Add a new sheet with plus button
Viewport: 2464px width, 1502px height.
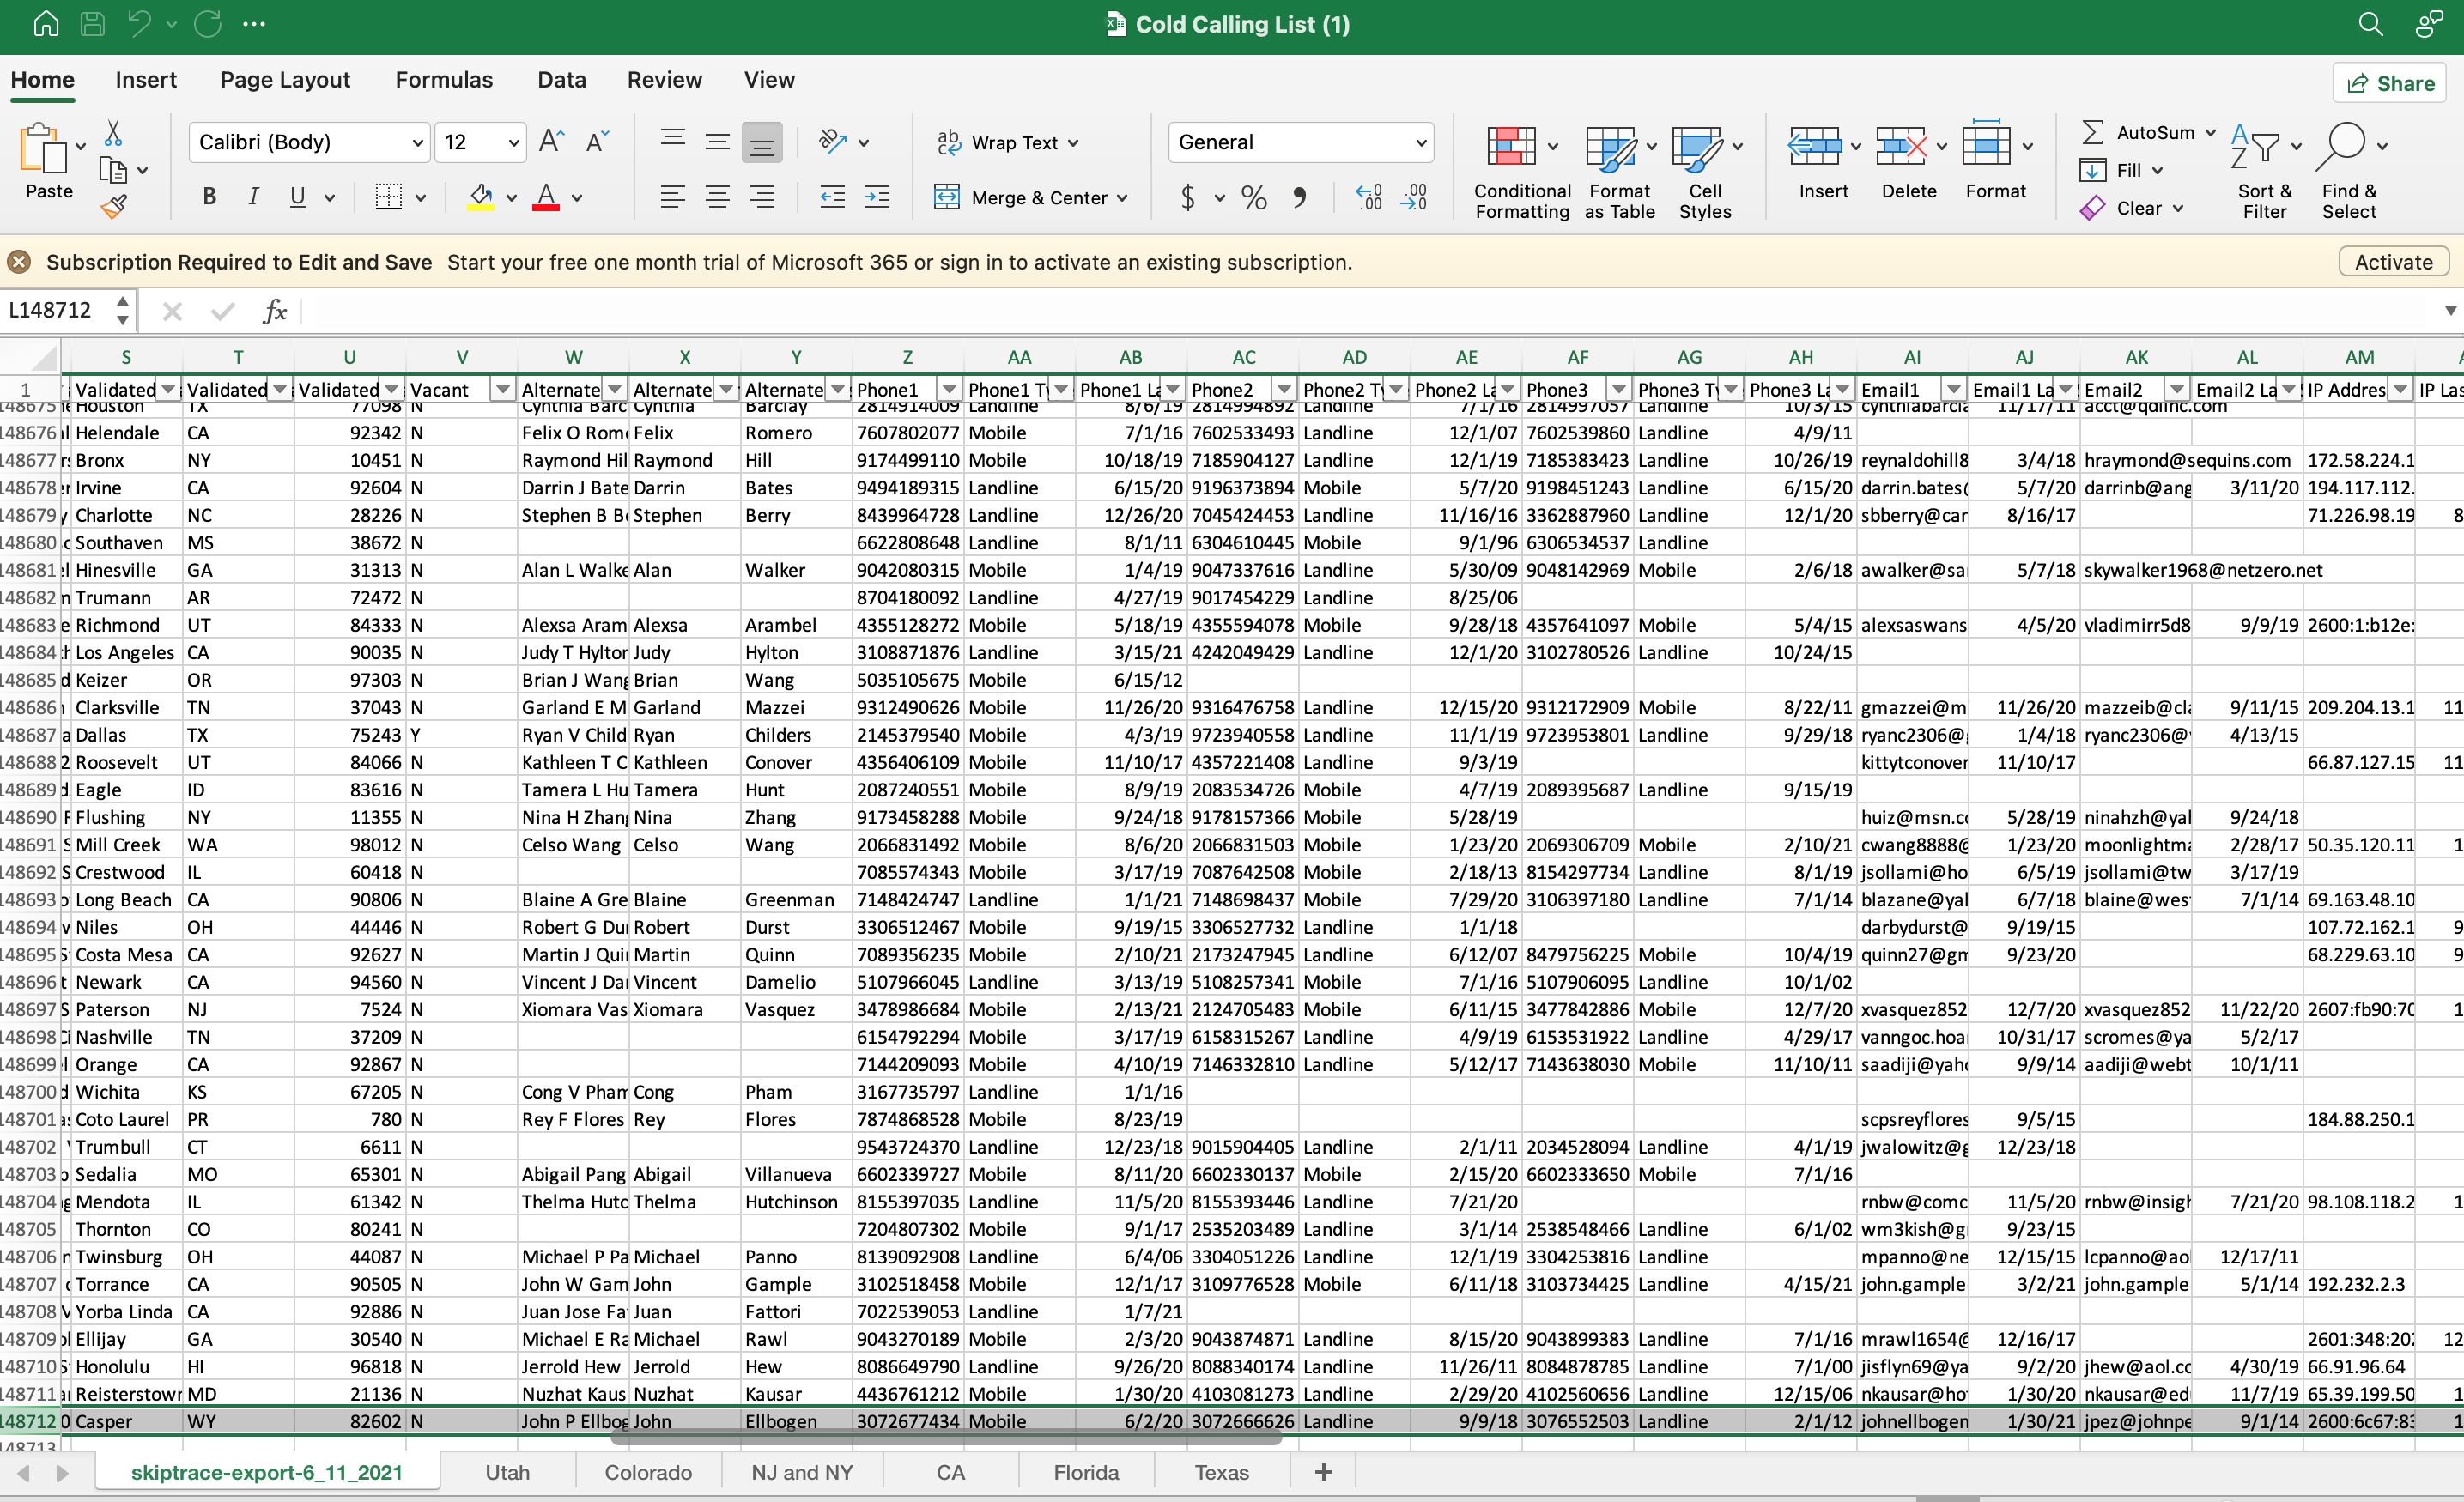click(1323, 1472)
